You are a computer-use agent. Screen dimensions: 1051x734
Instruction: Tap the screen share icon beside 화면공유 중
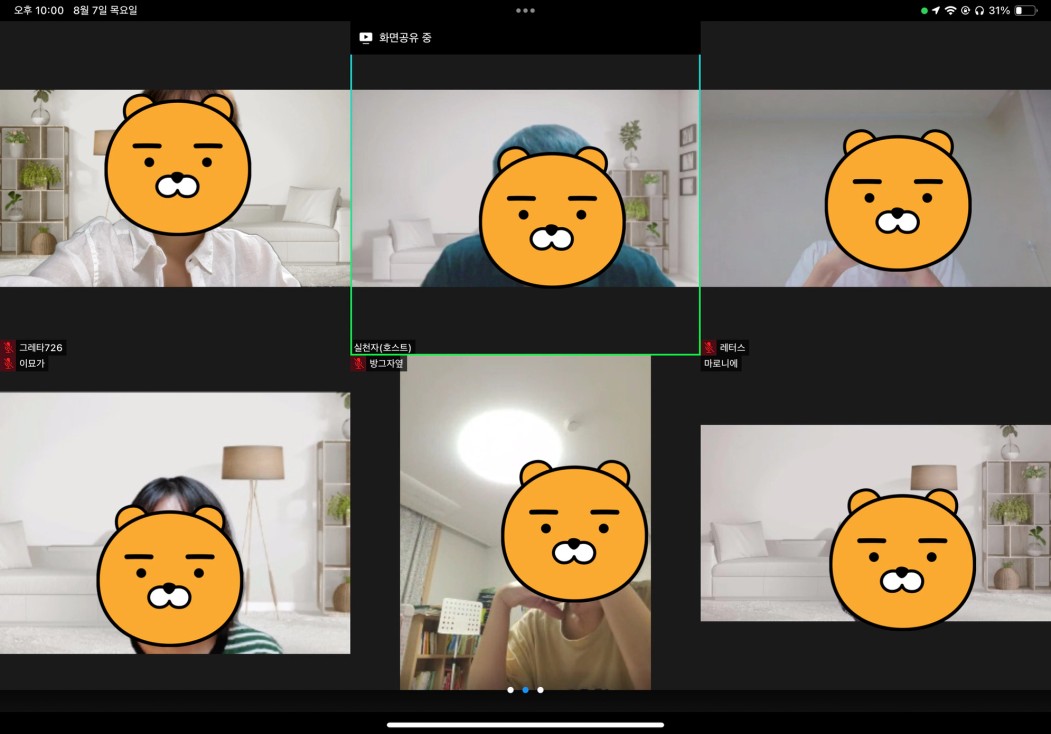point(365,38)
